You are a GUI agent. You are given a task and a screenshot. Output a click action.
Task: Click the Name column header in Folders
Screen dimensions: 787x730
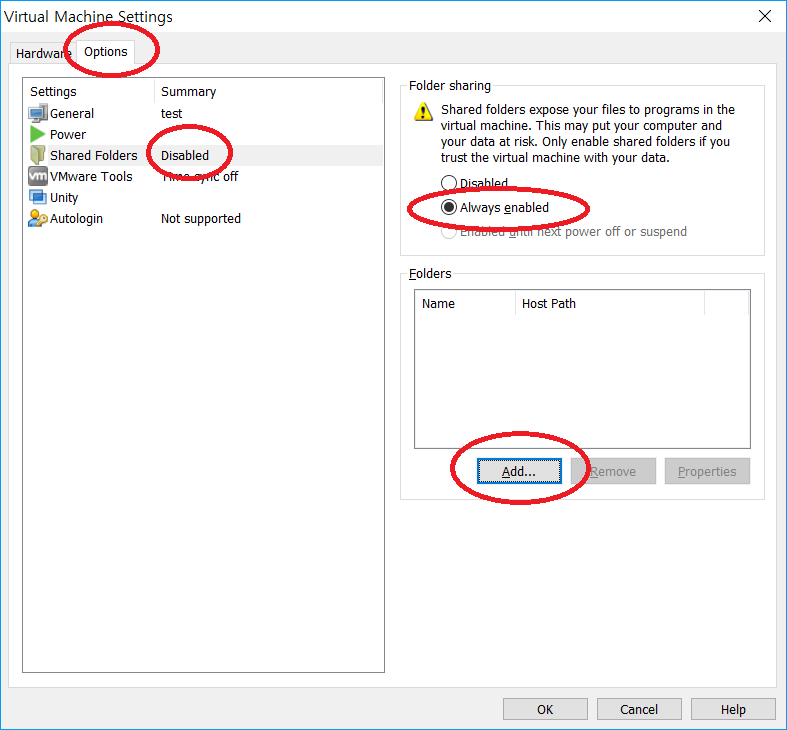point(465,303)
